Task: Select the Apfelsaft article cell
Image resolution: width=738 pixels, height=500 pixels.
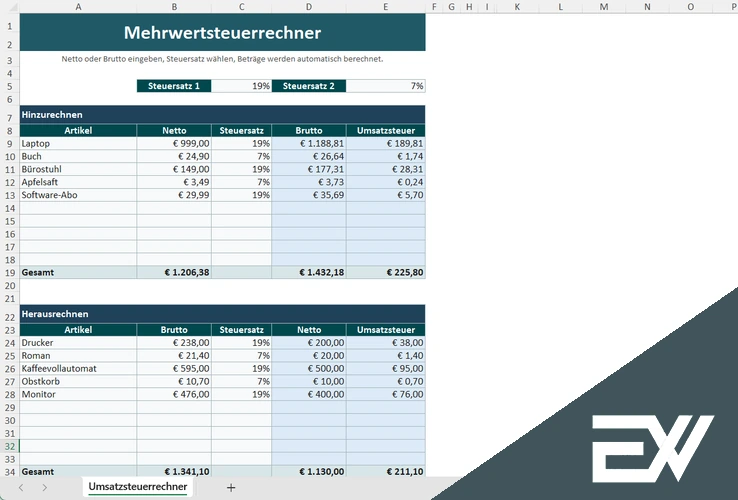Action: (78, 182)
